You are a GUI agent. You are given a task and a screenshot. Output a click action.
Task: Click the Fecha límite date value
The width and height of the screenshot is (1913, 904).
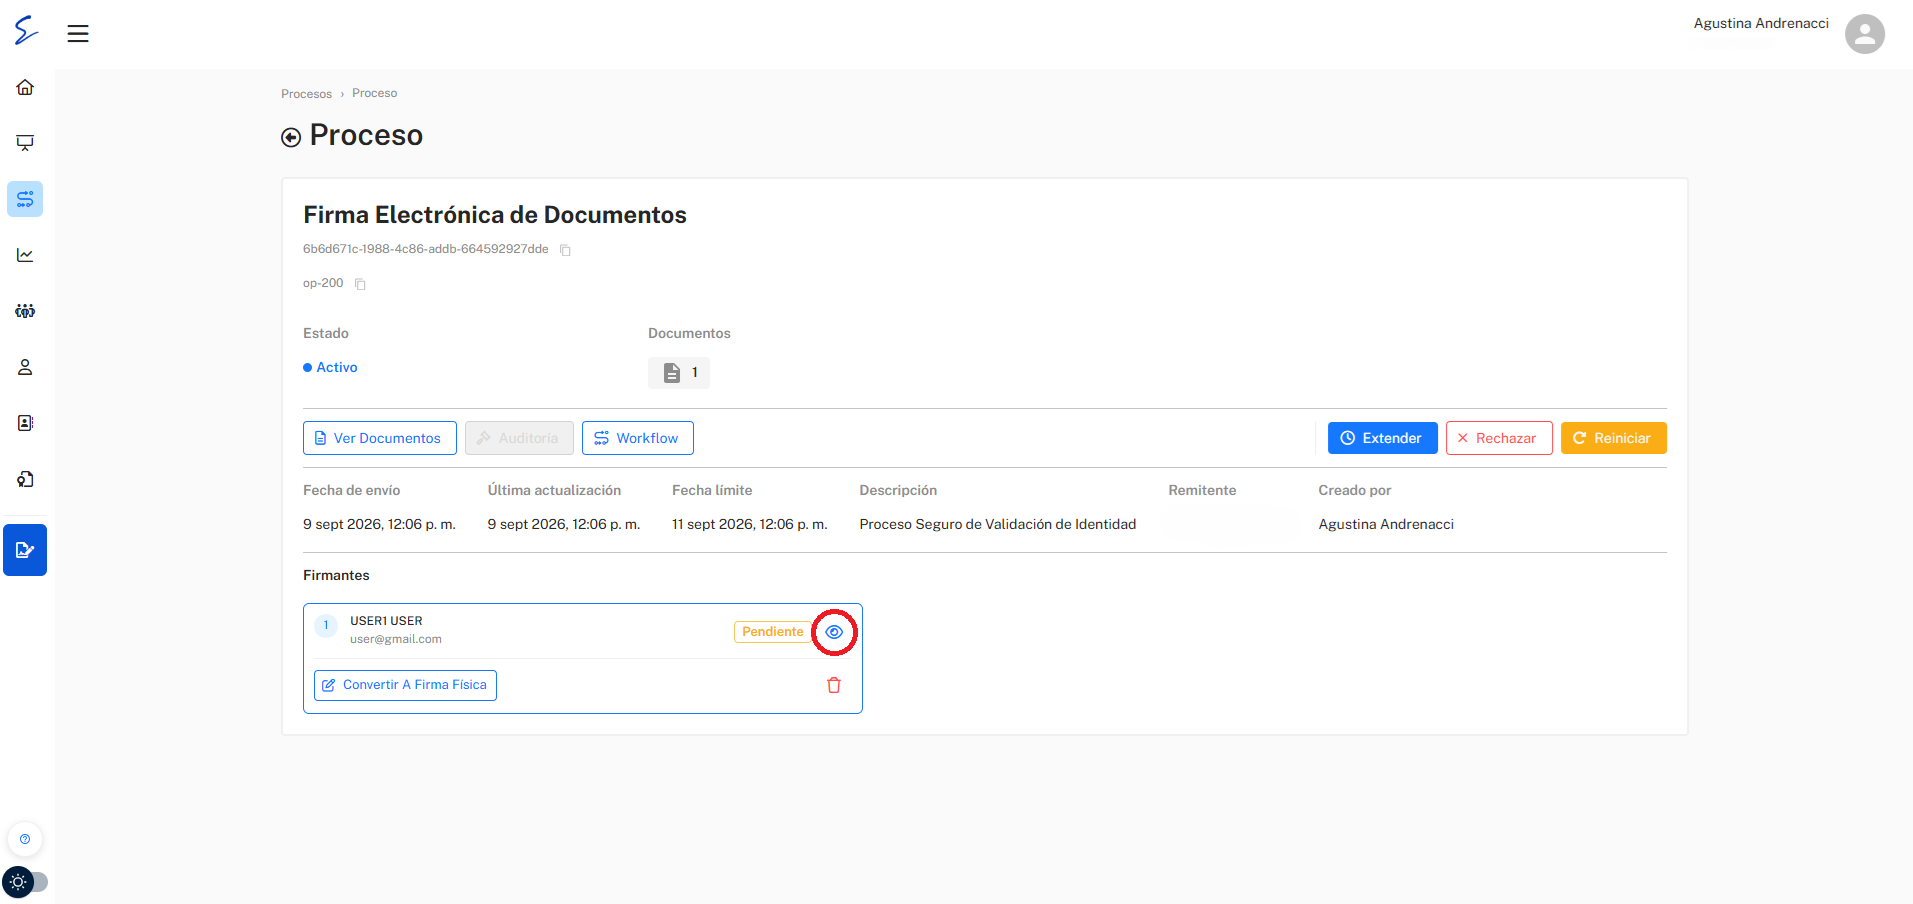click(x=750, y=524)
